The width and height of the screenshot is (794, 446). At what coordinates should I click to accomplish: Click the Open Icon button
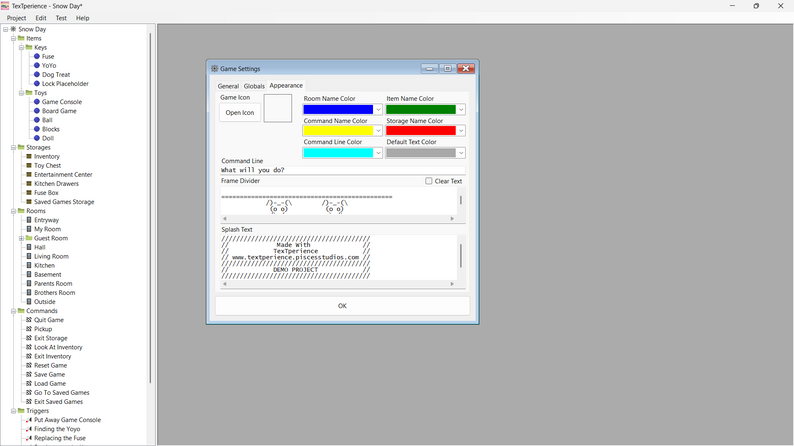coord(240,112)
